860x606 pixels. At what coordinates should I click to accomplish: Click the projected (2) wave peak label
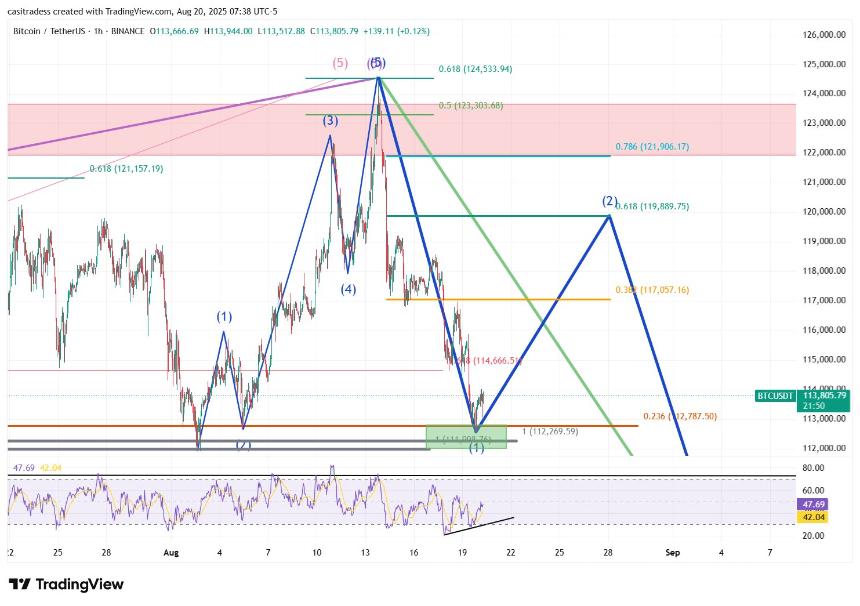point(609,201)
